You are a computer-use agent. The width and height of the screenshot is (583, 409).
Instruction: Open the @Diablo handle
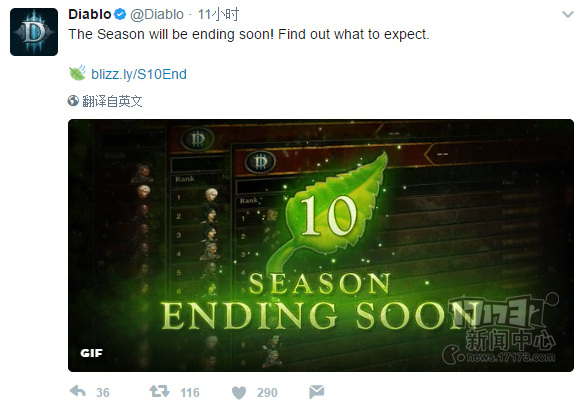click(x=157, y=15)
